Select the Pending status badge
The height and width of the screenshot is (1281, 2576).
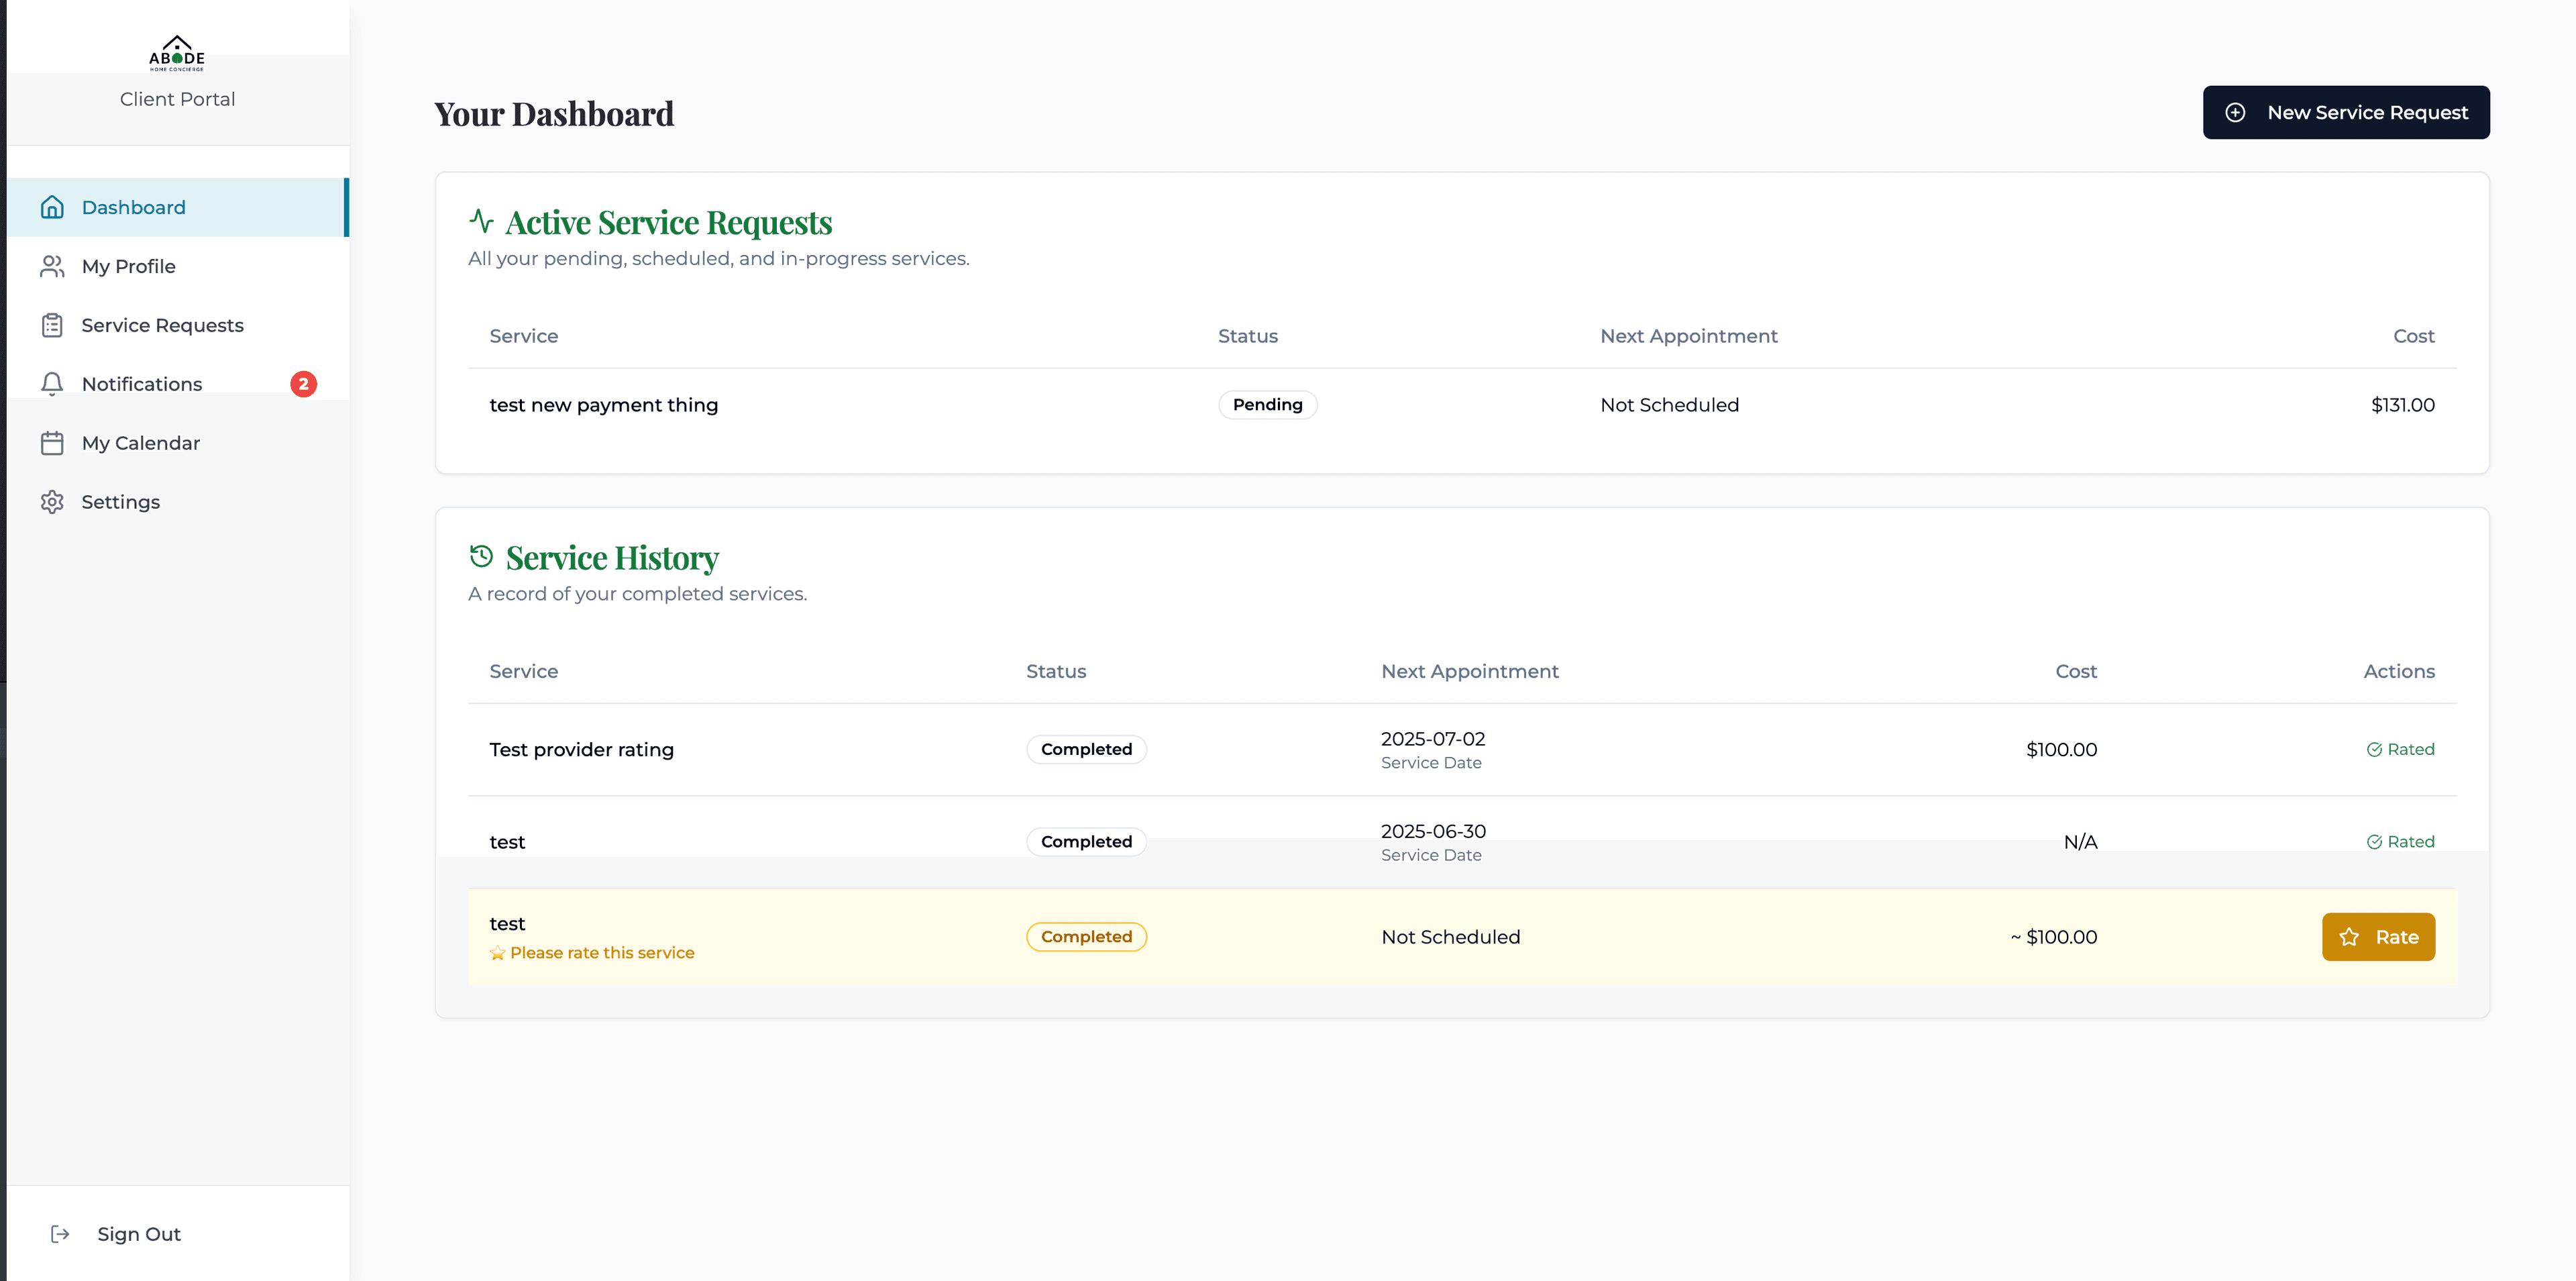[x=1267, y=404]
